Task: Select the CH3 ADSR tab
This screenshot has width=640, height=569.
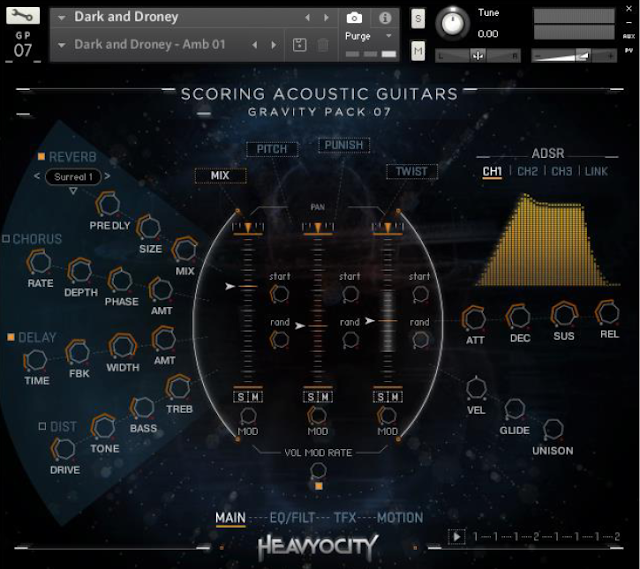Action: click(x=562, y=171)
